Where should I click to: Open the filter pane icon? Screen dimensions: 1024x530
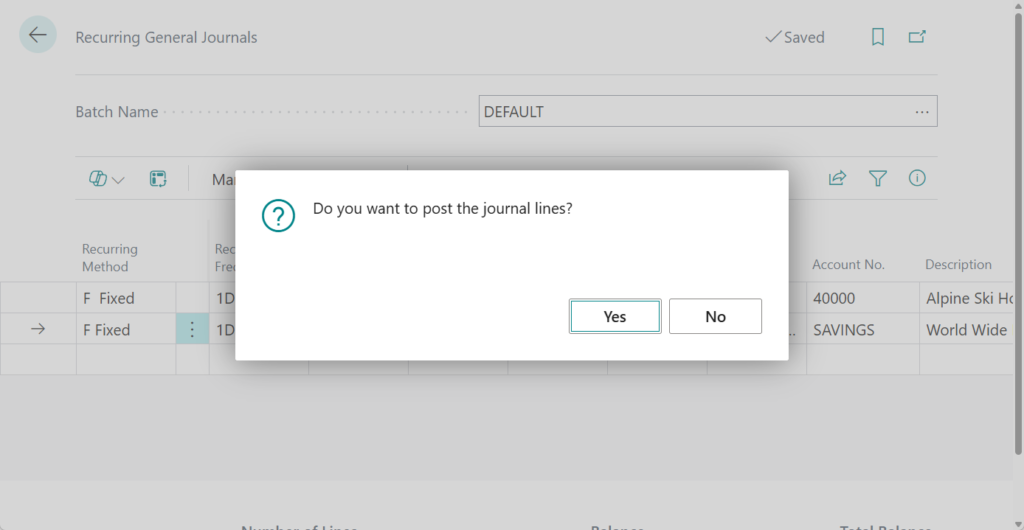tap(878, 179)
